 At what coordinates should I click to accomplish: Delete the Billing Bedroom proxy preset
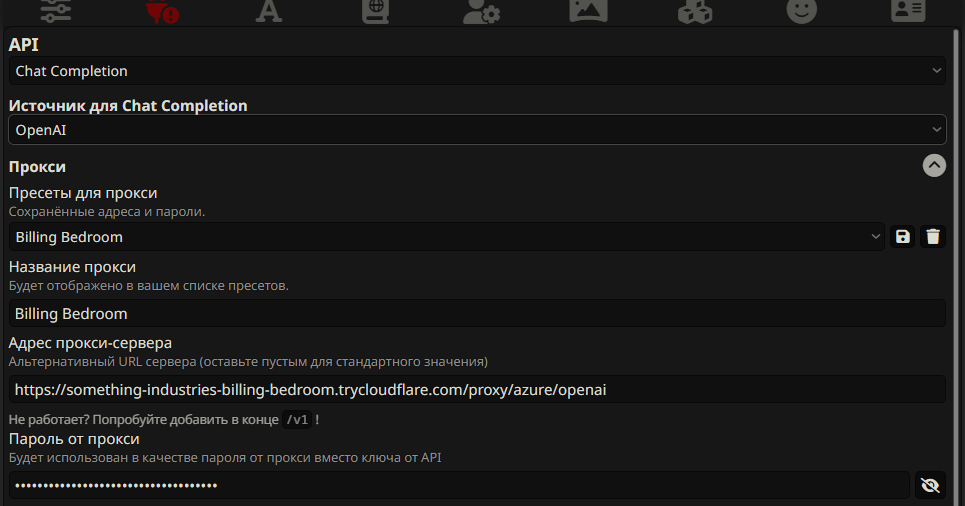tap(933, 237)
